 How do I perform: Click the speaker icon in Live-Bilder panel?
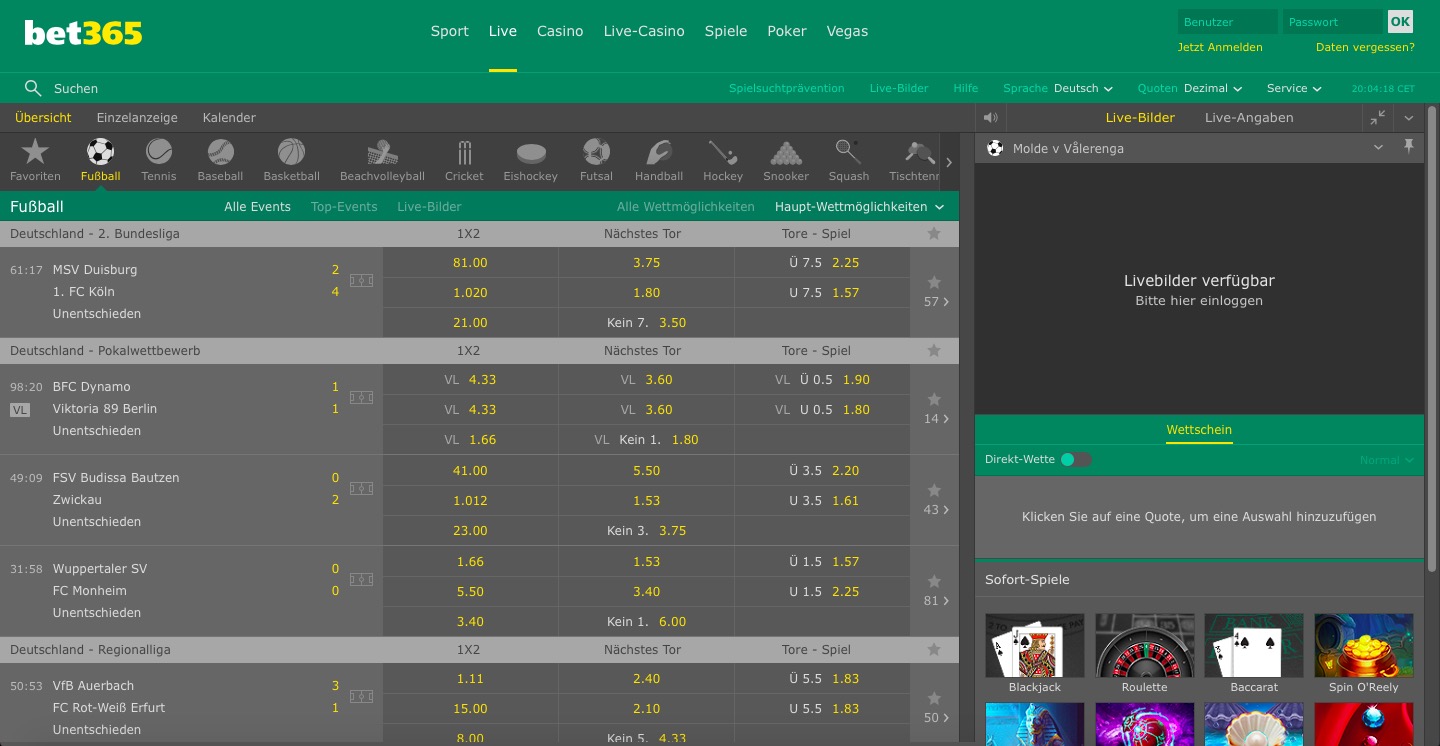tap(991, 118)
